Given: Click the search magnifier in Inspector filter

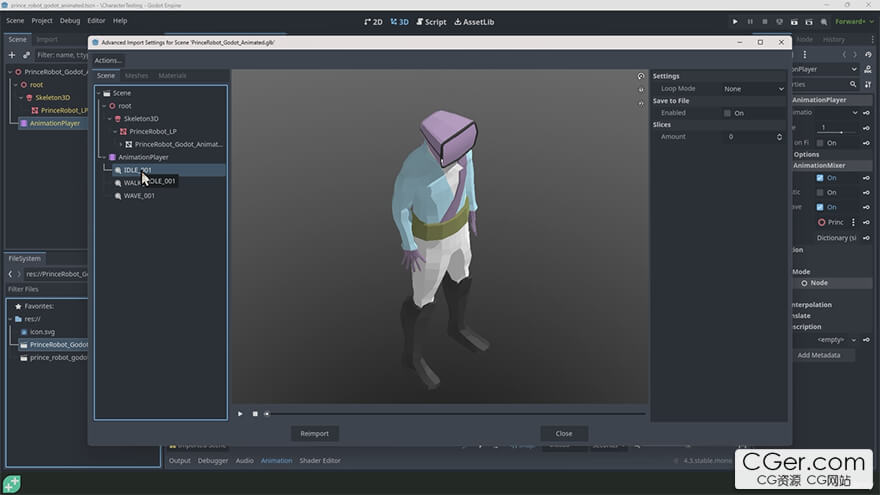Looking at the screenshot, I should click(x=853, y=84).
